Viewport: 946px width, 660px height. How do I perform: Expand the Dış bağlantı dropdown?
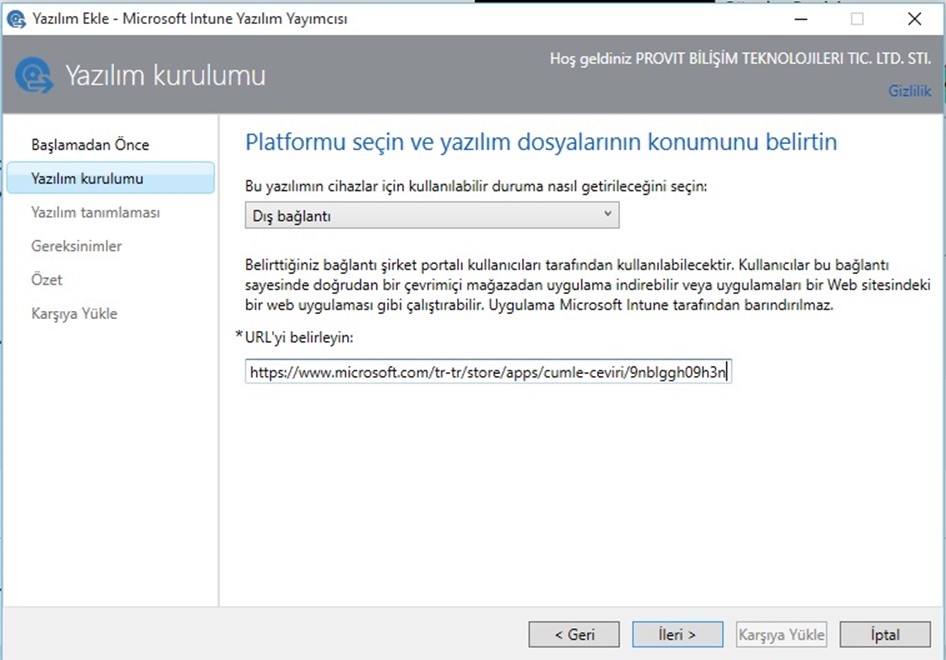click(432, 215)
